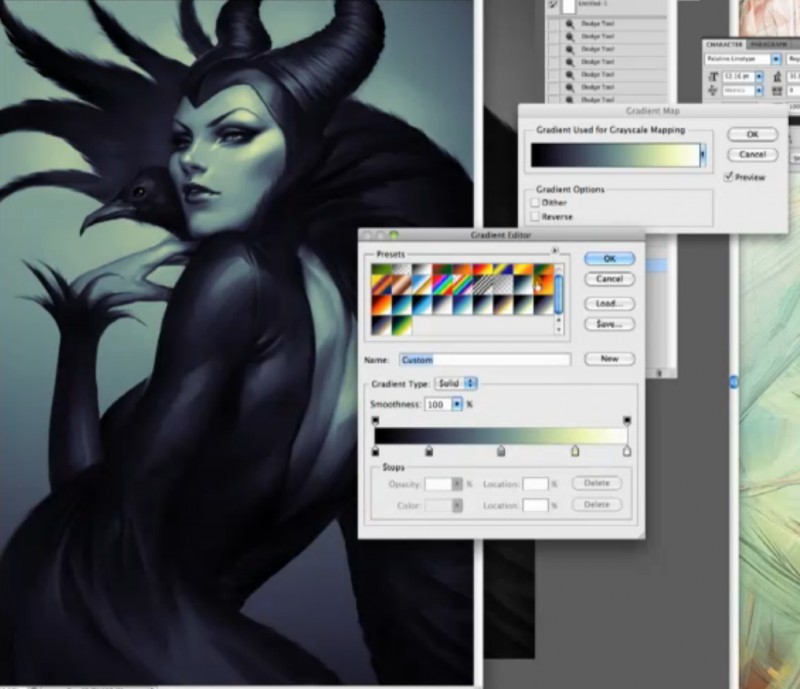Screen dimensions: 800x689
Task: Choose the solid green preset at the start of the top row
Action: point(382,269)
